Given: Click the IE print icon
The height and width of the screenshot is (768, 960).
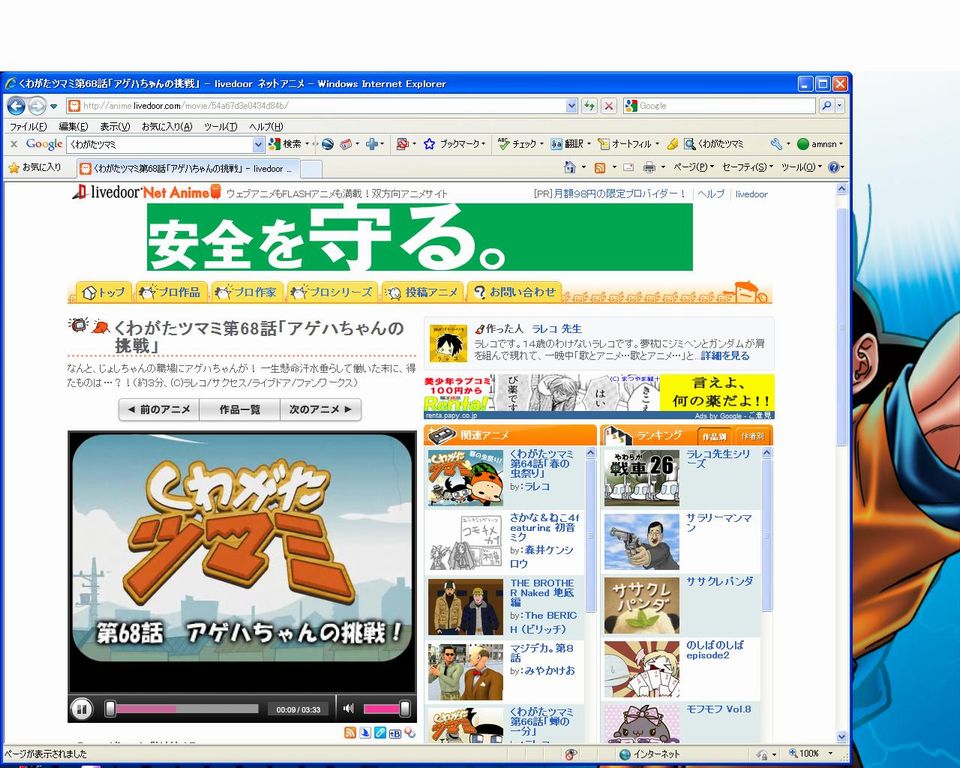Looking at the screenshot, I should (649, 167).
